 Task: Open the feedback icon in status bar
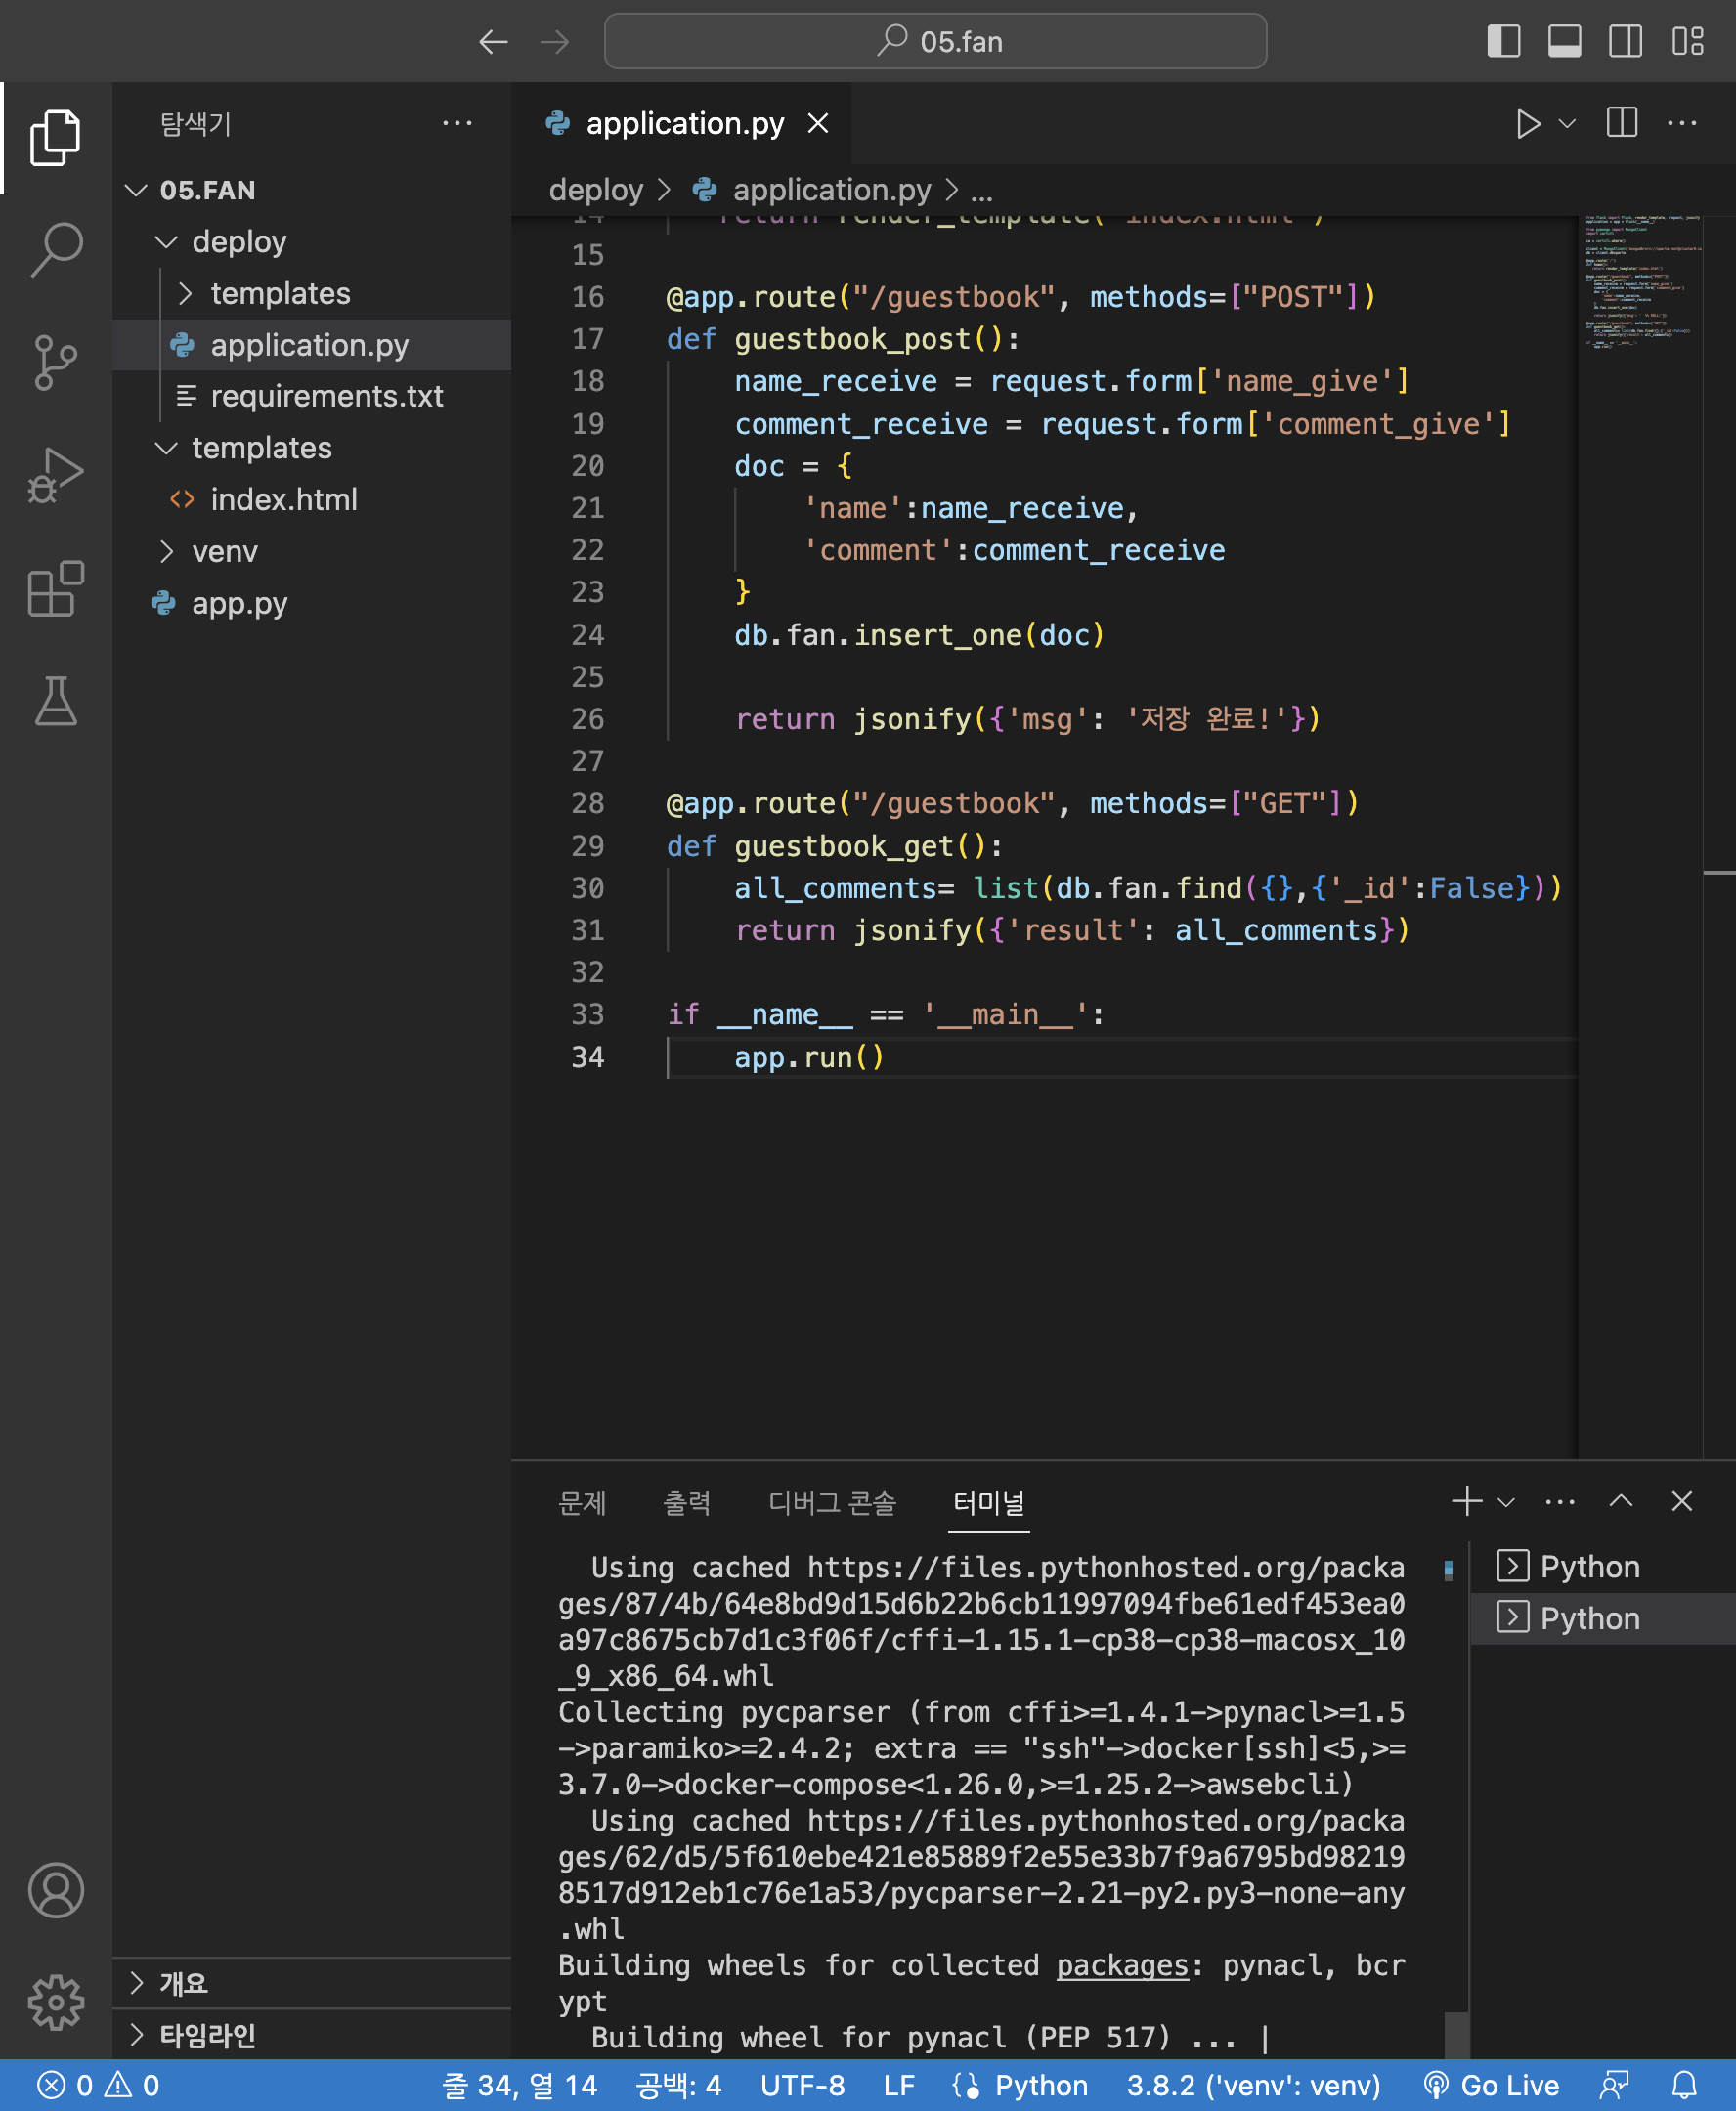[x=1613, y=2085]
